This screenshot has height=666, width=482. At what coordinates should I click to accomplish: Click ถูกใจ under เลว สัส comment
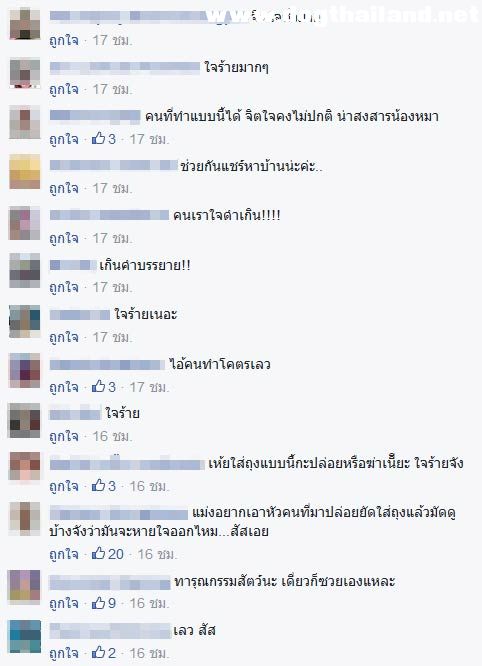64,653
